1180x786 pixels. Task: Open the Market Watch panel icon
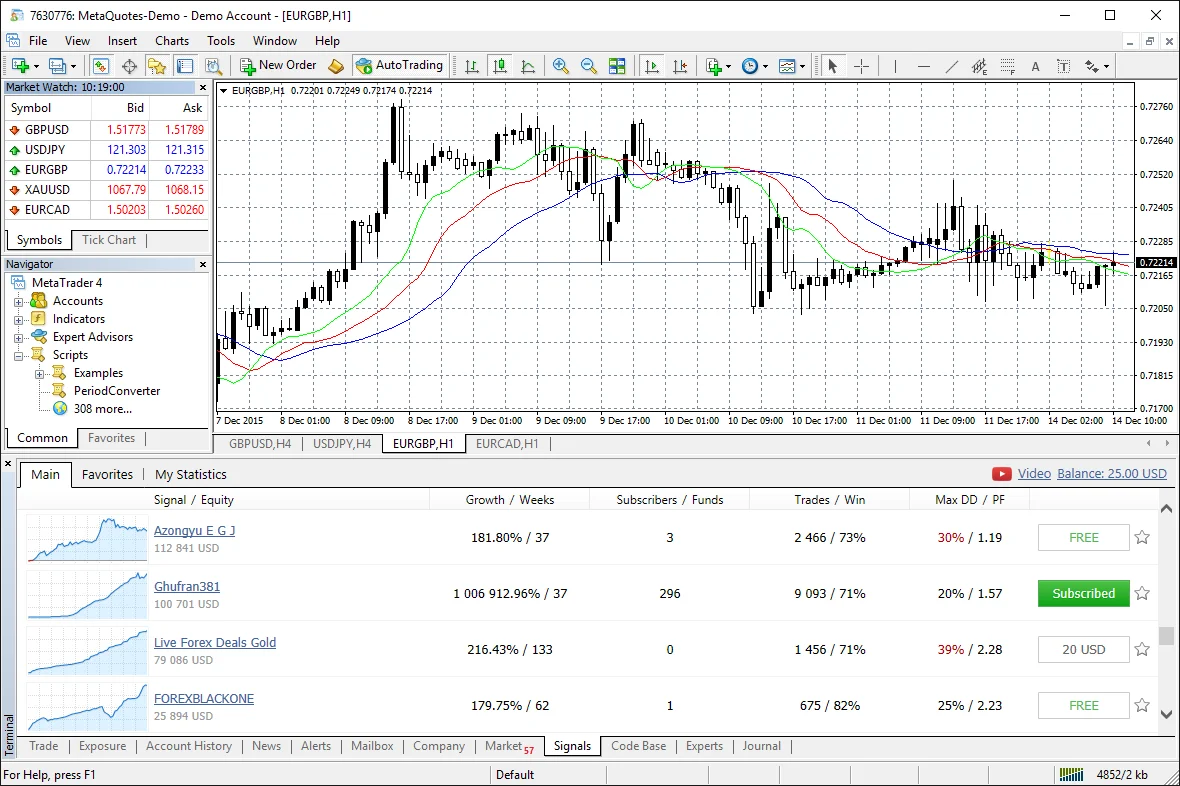[x=100, y=65]
